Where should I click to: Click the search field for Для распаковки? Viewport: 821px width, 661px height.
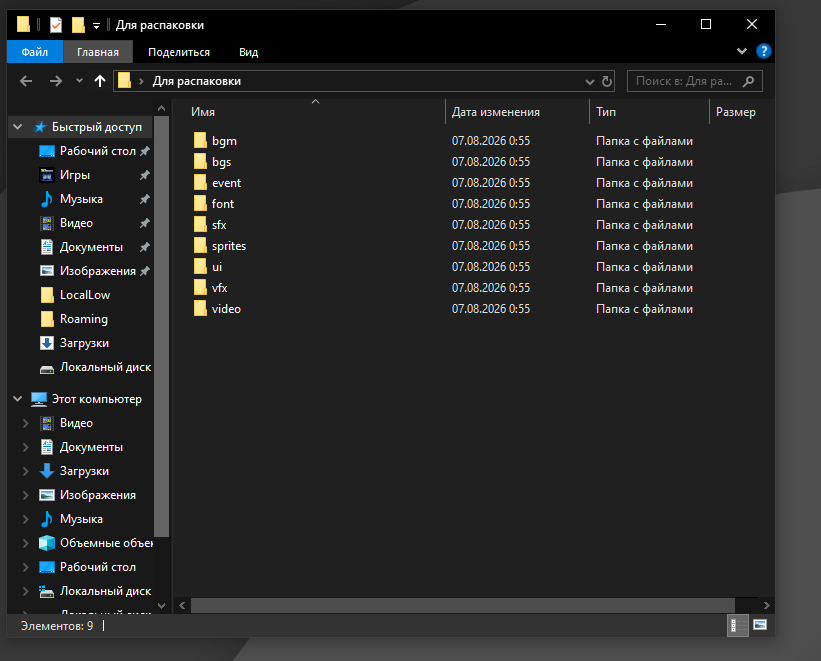click(x=694, y=81)
